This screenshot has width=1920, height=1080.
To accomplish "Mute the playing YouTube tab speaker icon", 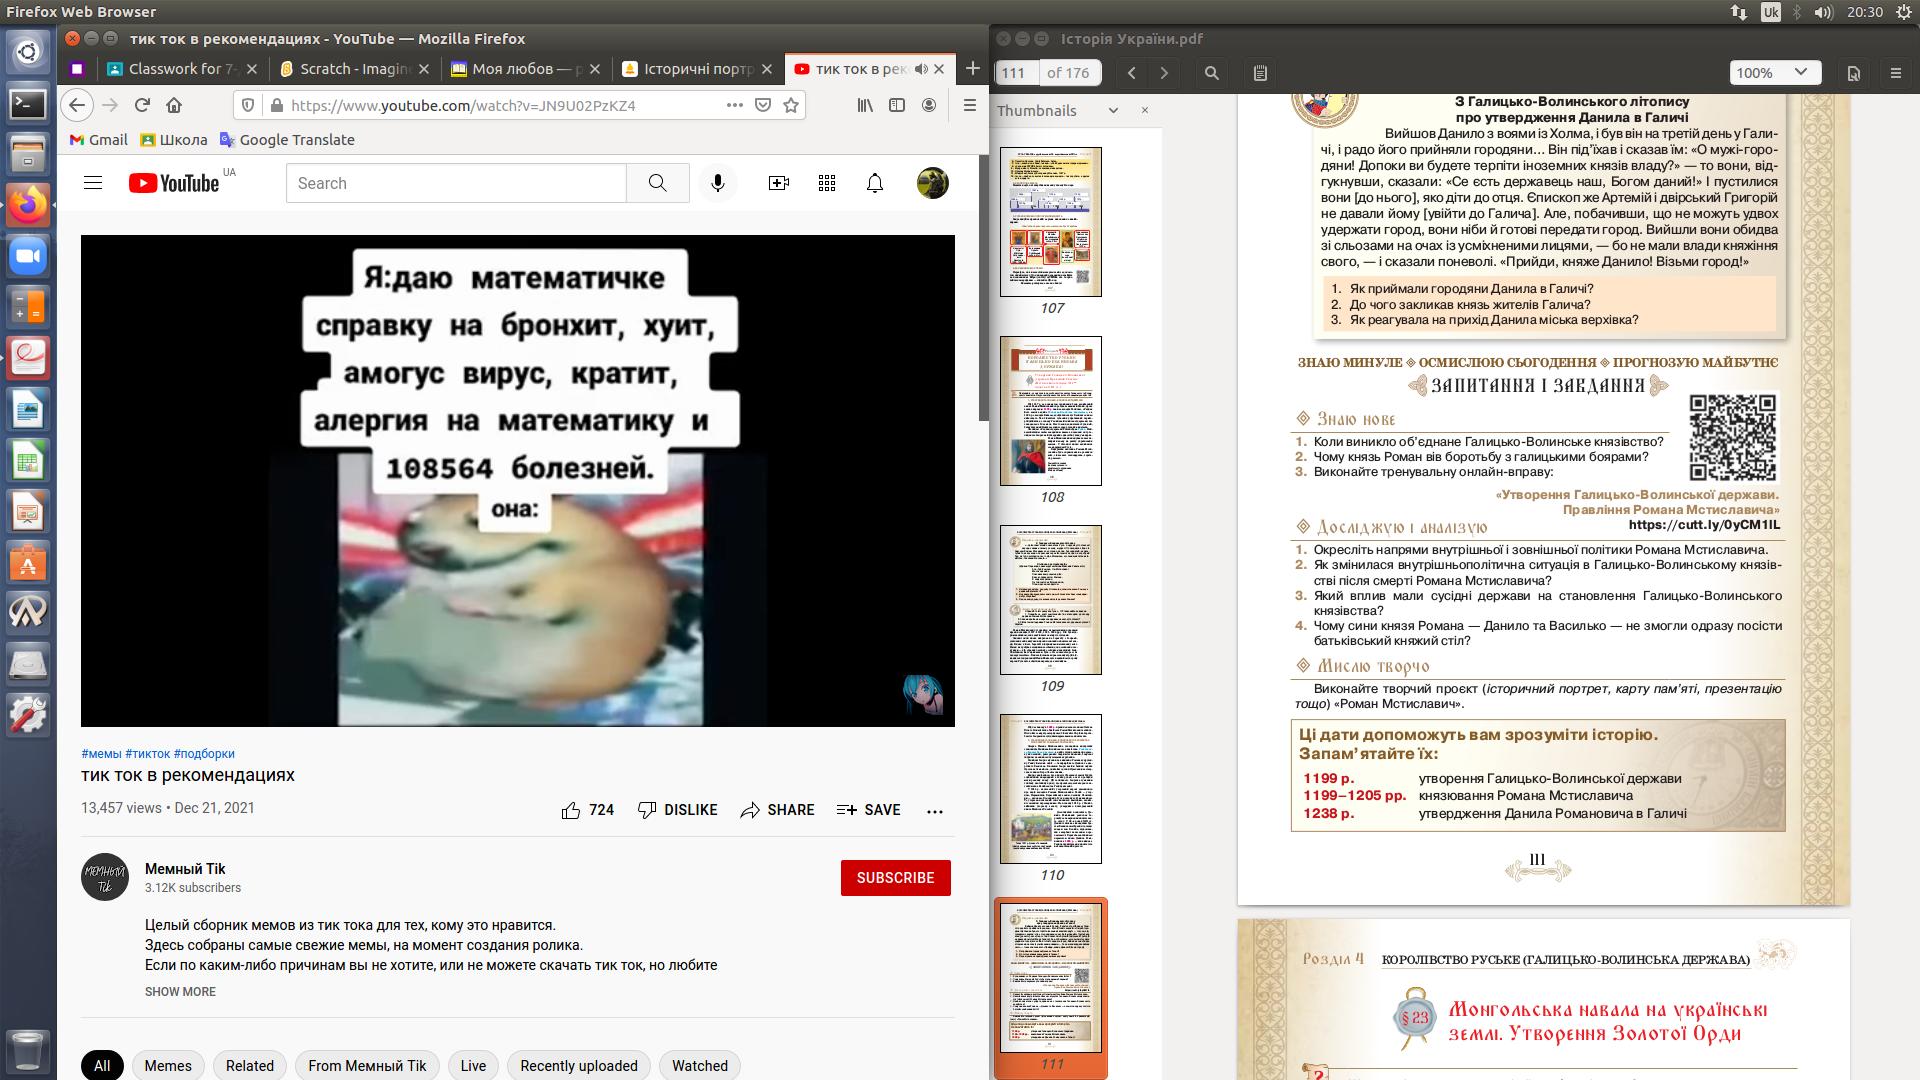I will (921, 69).
